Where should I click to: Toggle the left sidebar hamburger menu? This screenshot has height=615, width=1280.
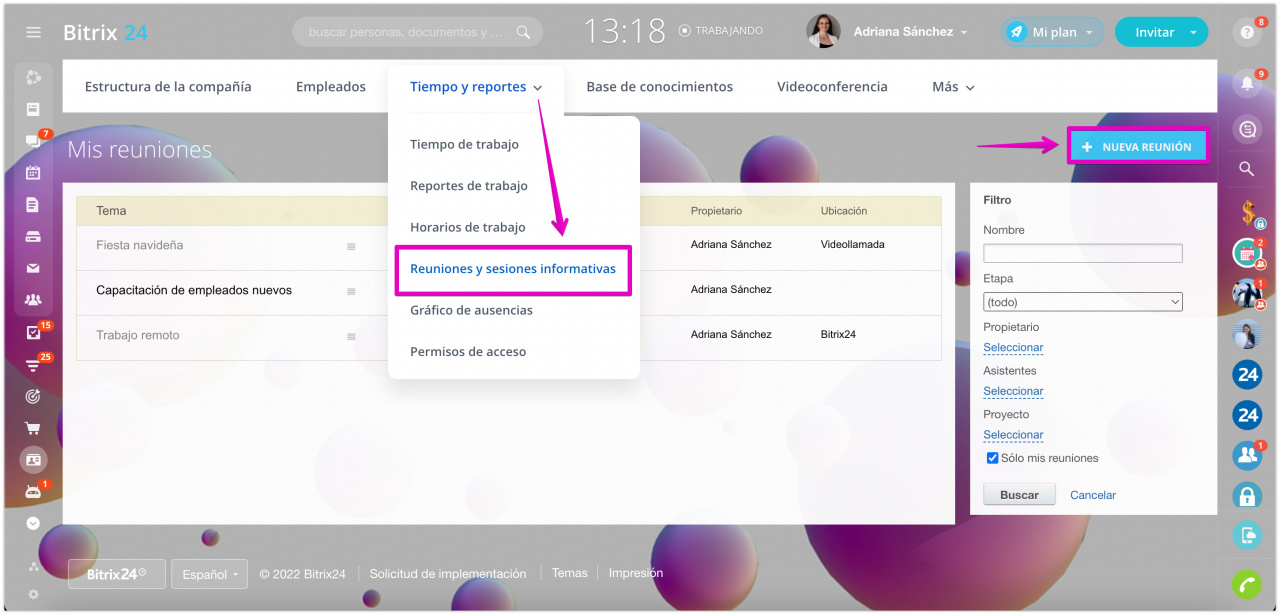point(33,32)
